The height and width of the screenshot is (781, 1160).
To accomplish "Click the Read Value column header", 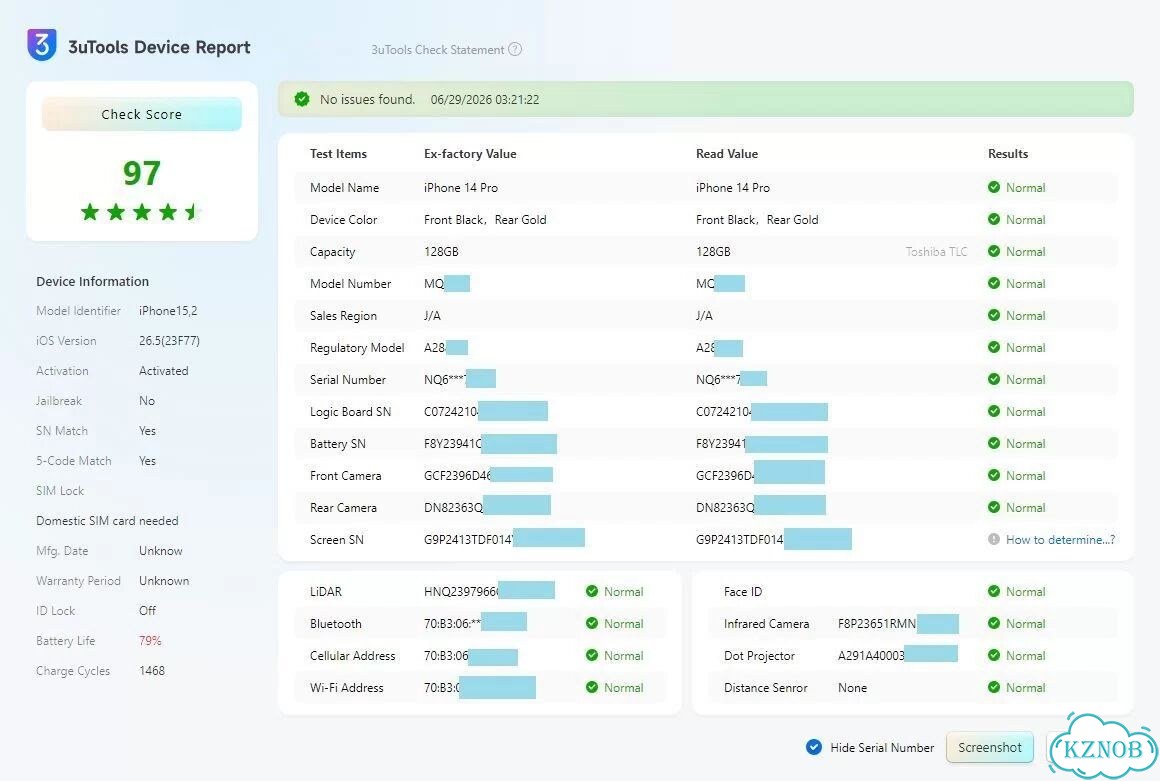I will click(x=726, y=154).
